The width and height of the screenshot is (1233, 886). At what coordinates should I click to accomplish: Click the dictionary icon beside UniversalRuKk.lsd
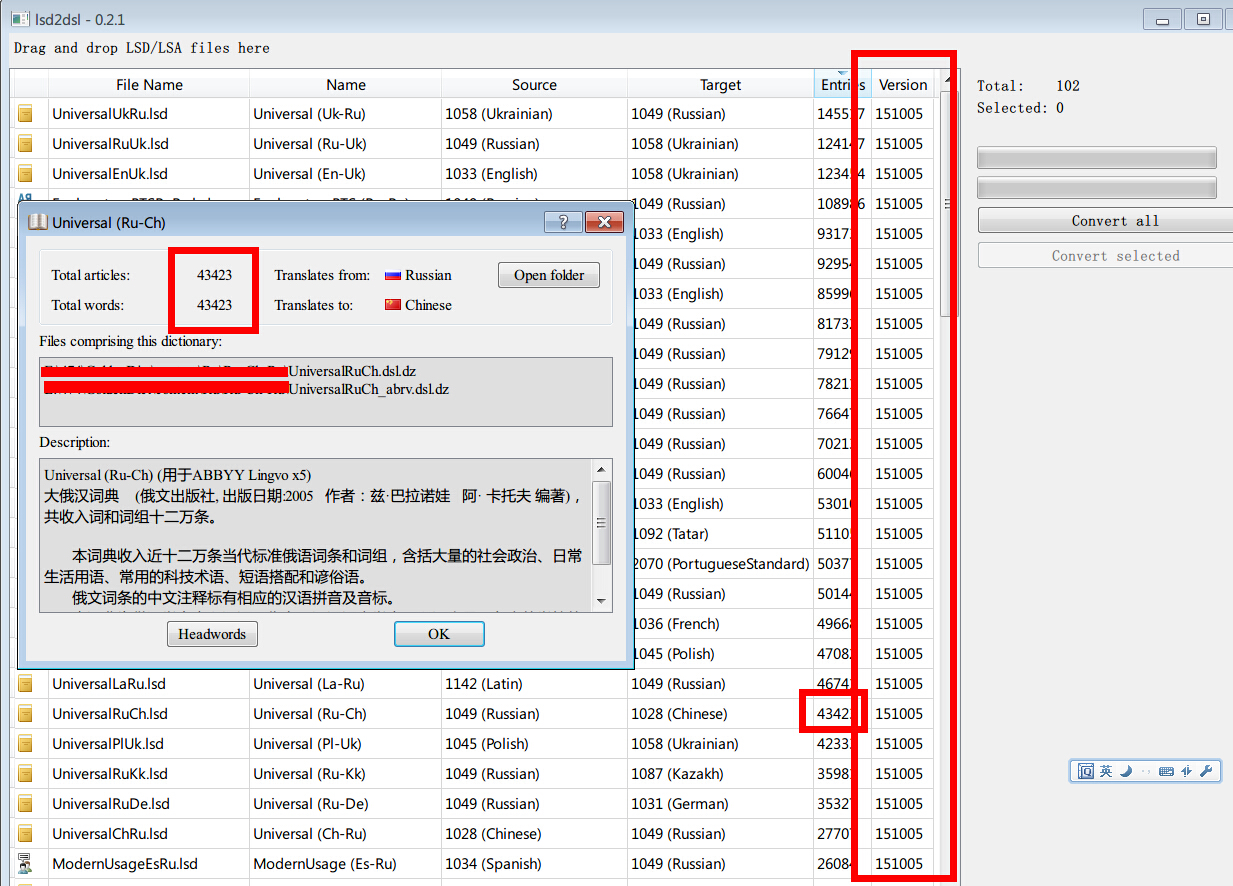[25, 774]
